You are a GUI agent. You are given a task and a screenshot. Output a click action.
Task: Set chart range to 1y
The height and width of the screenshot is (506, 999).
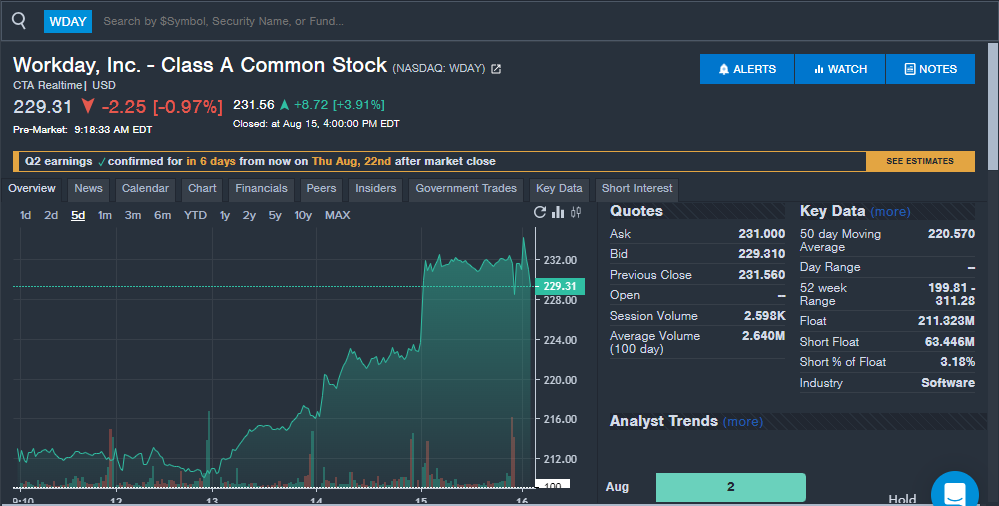point(224,215)
